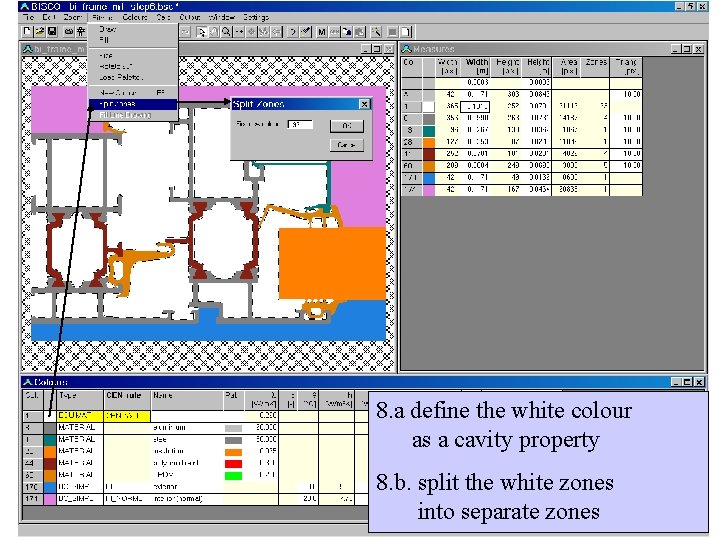Minimize the Colours window
This screenshot has height=540, width=720.
[x=676, y=382]
